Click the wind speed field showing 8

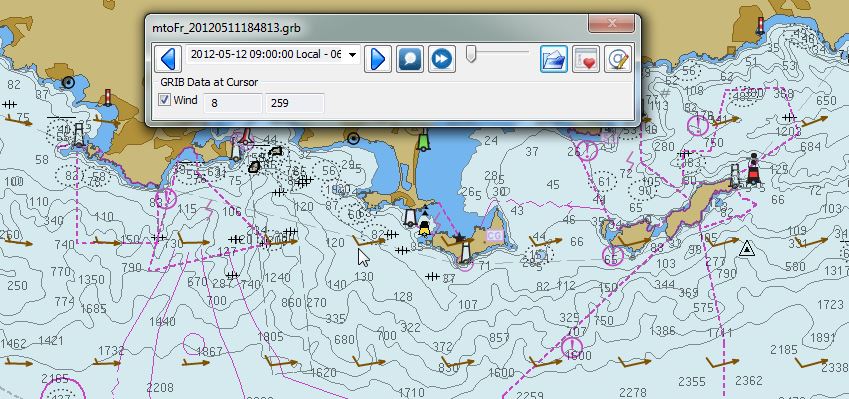click(232, 103)
